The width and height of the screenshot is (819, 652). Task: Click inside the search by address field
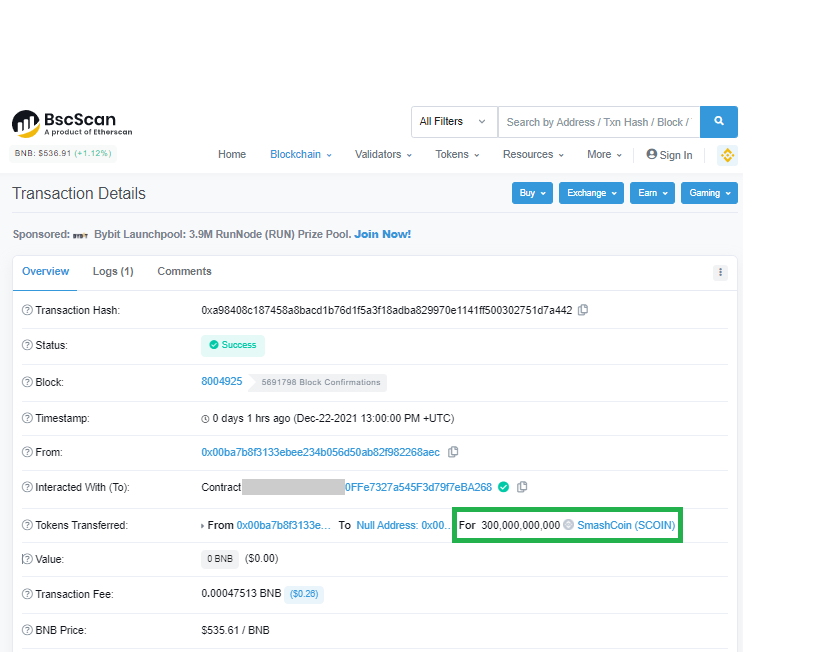tap(598, 122)
